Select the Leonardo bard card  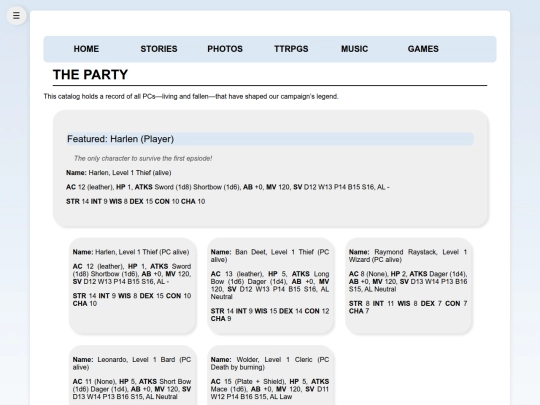132,375
